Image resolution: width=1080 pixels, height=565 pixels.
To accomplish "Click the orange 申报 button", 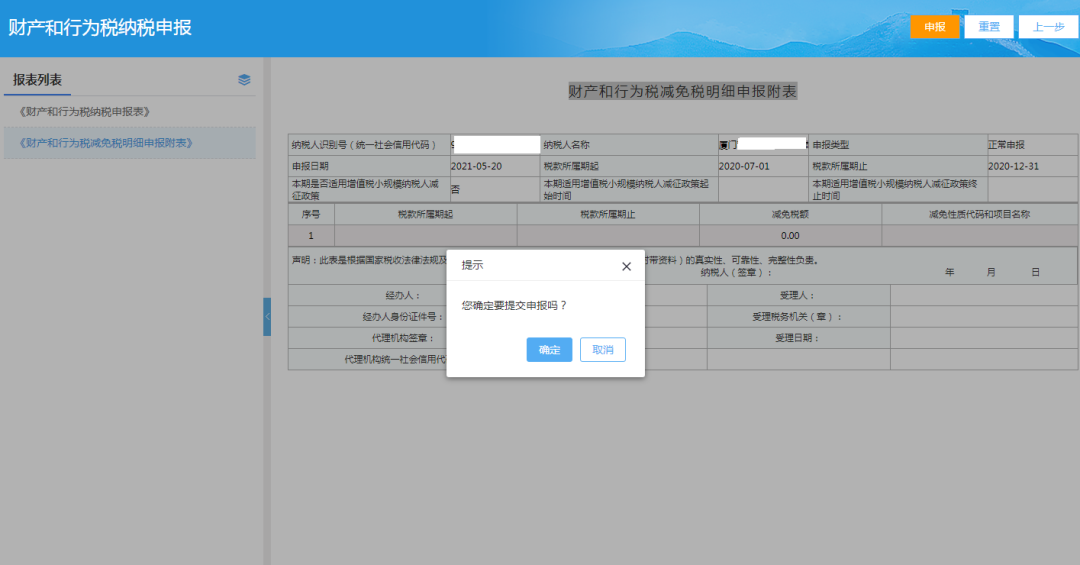I will [935, 27].
